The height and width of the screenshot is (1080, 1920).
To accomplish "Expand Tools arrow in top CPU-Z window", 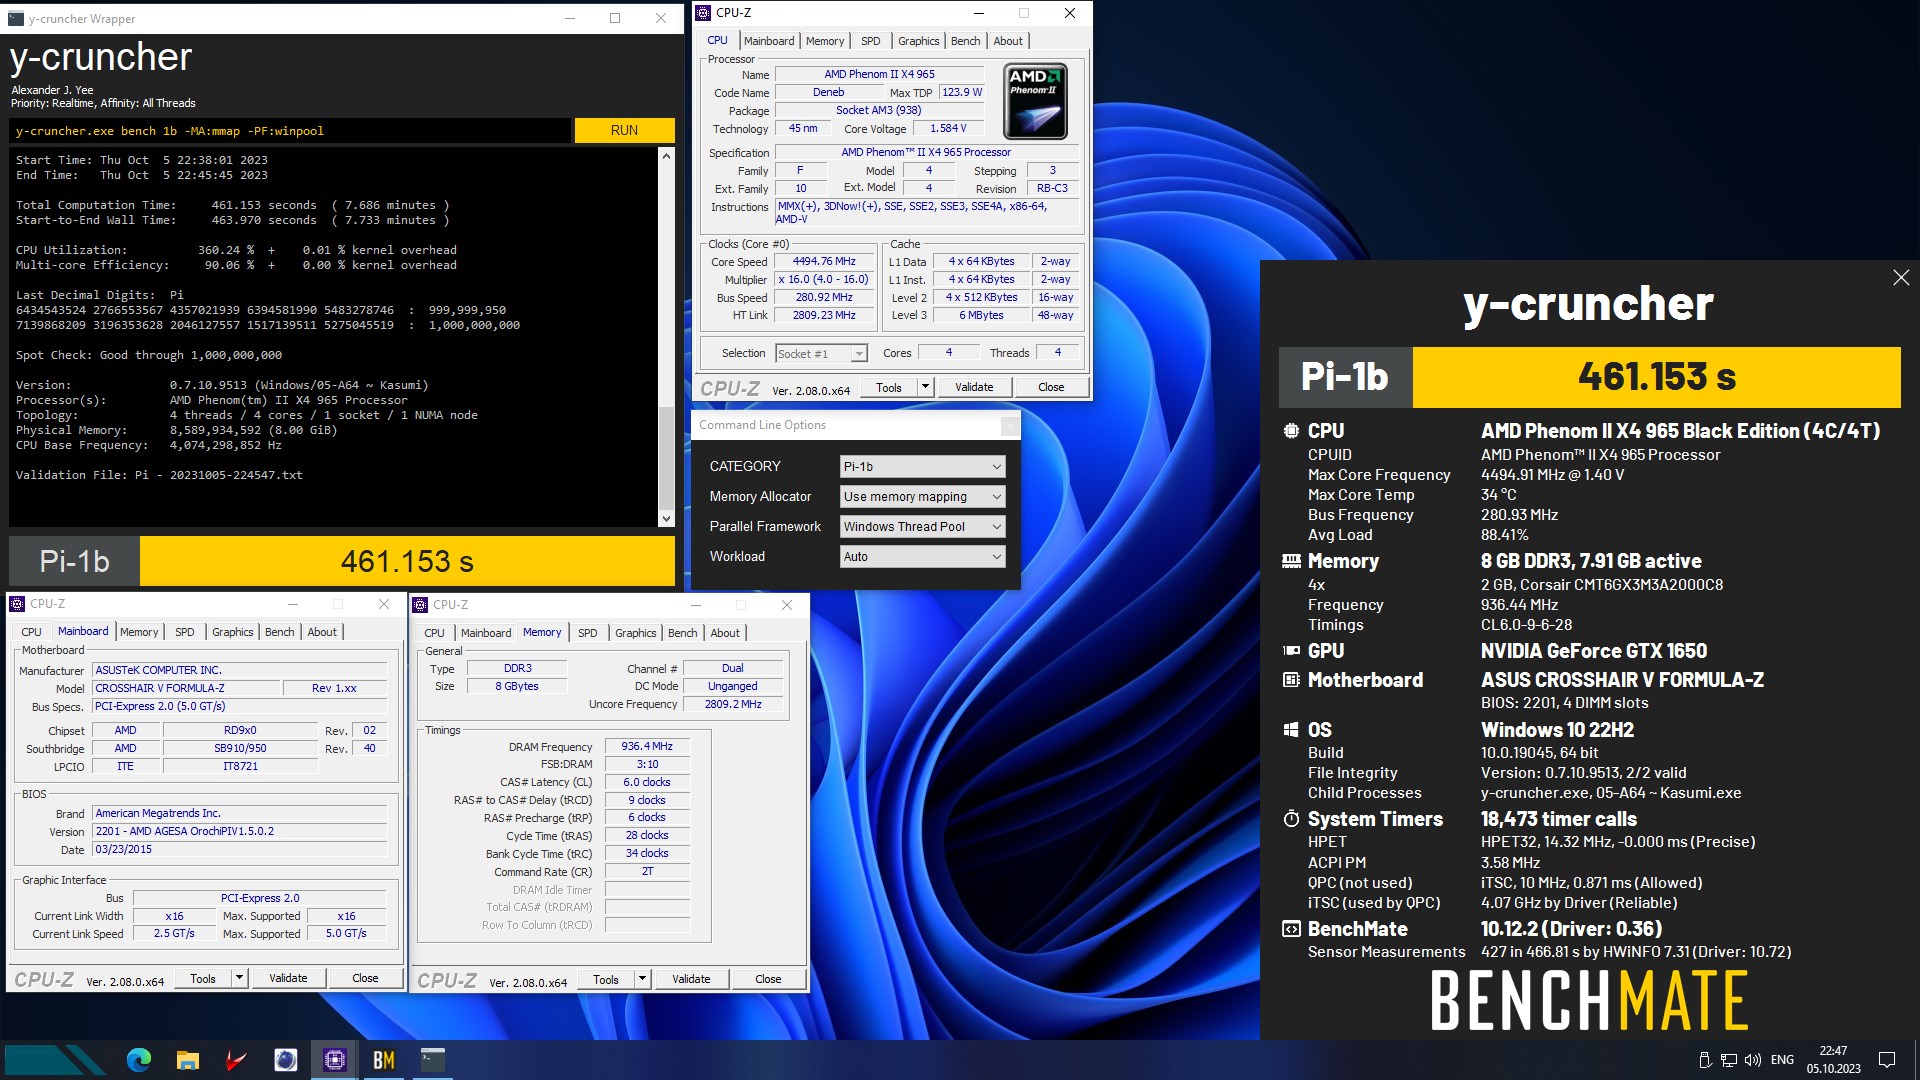I will 925,387.
